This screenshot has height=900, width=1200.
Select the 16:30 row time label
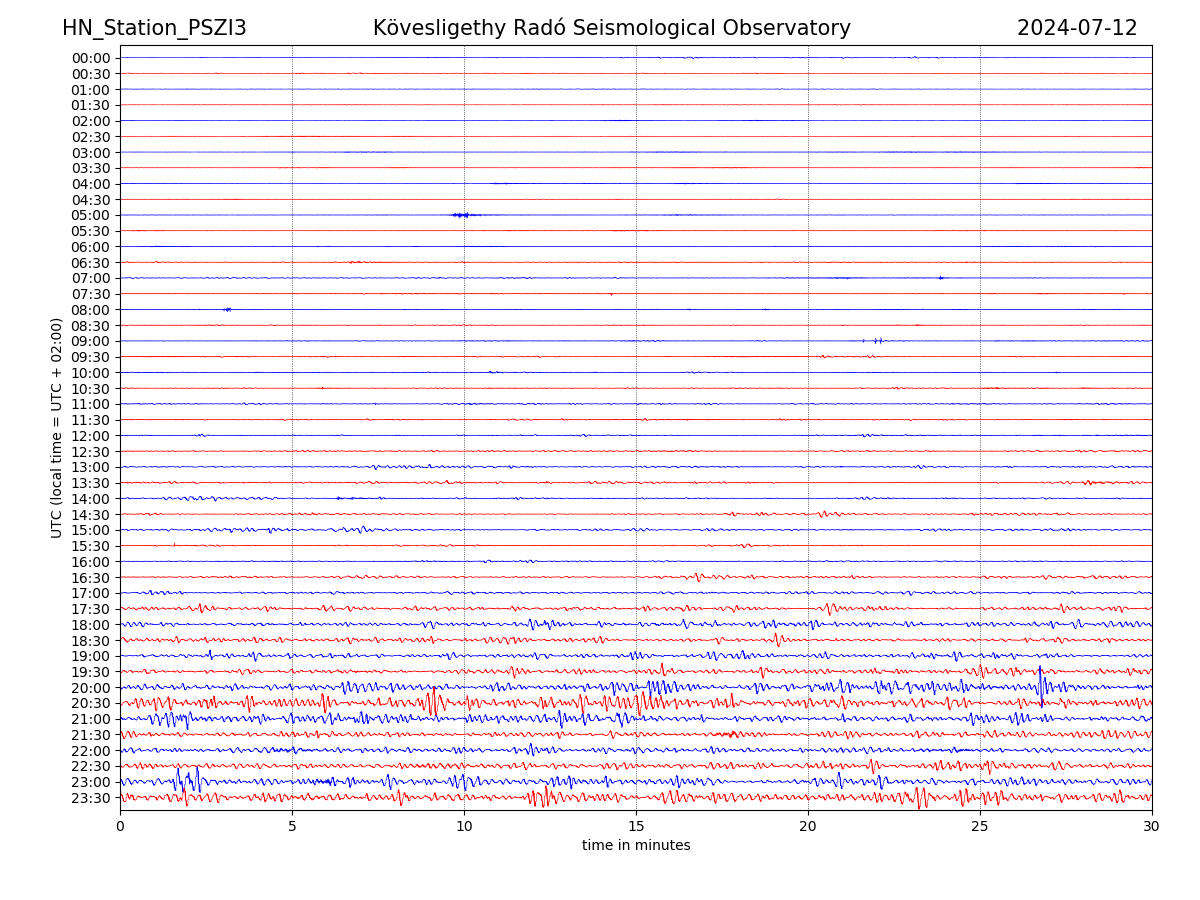point(91,578)
